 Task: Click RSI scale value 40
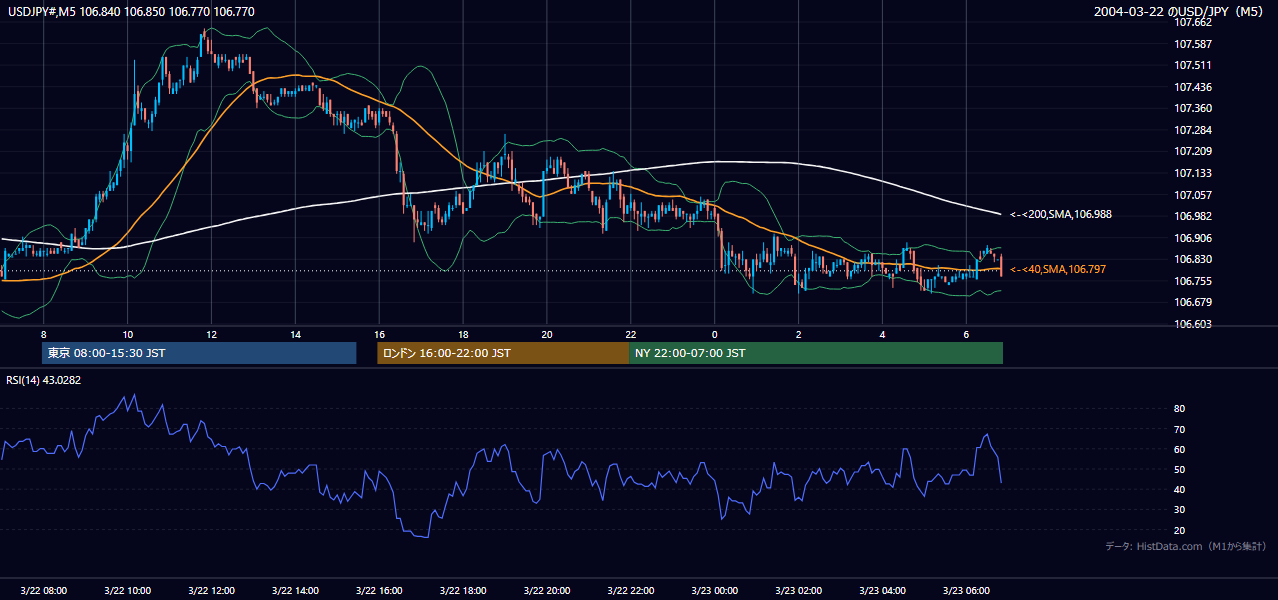coord(1180,489)
